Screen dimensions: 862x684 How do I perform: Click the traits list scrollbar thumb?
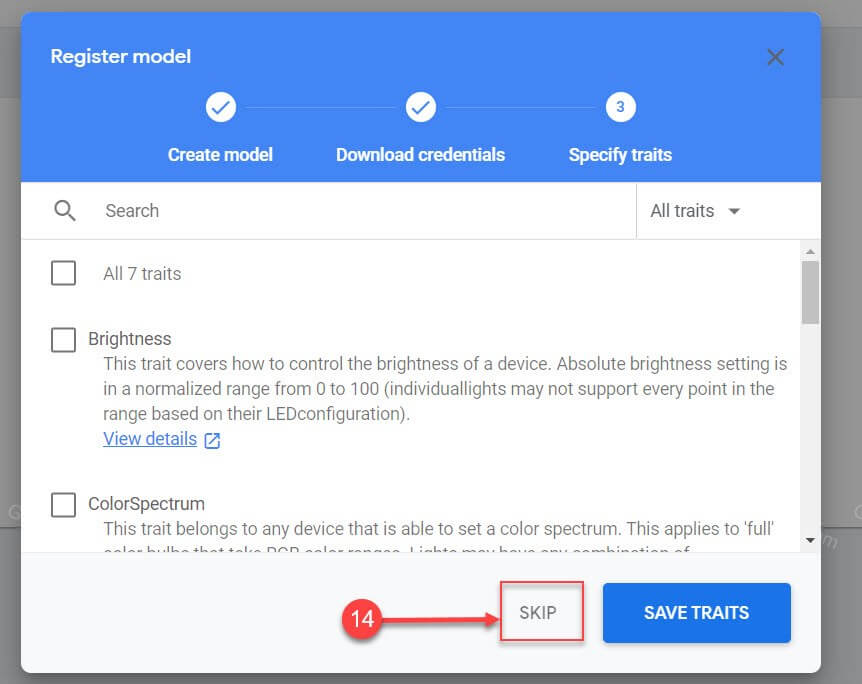coord(810,292)
